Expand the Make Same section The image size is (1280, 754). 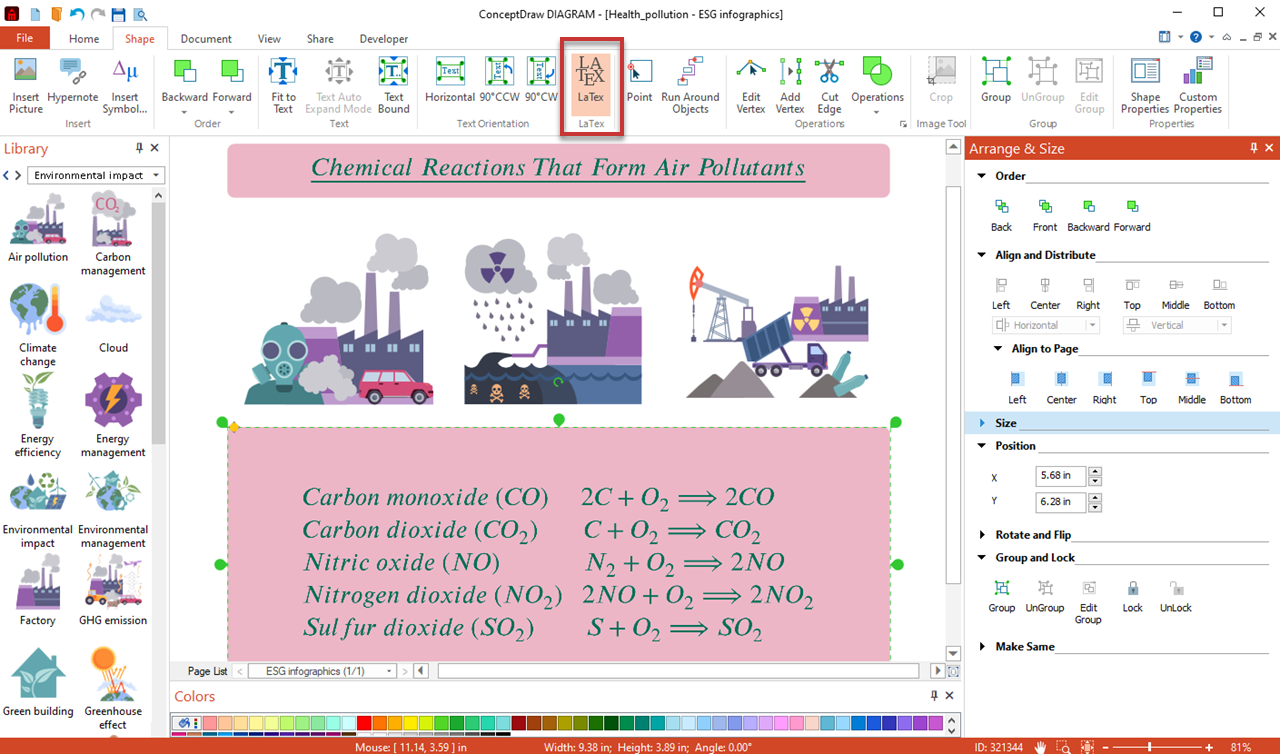[x=982, y=647]
